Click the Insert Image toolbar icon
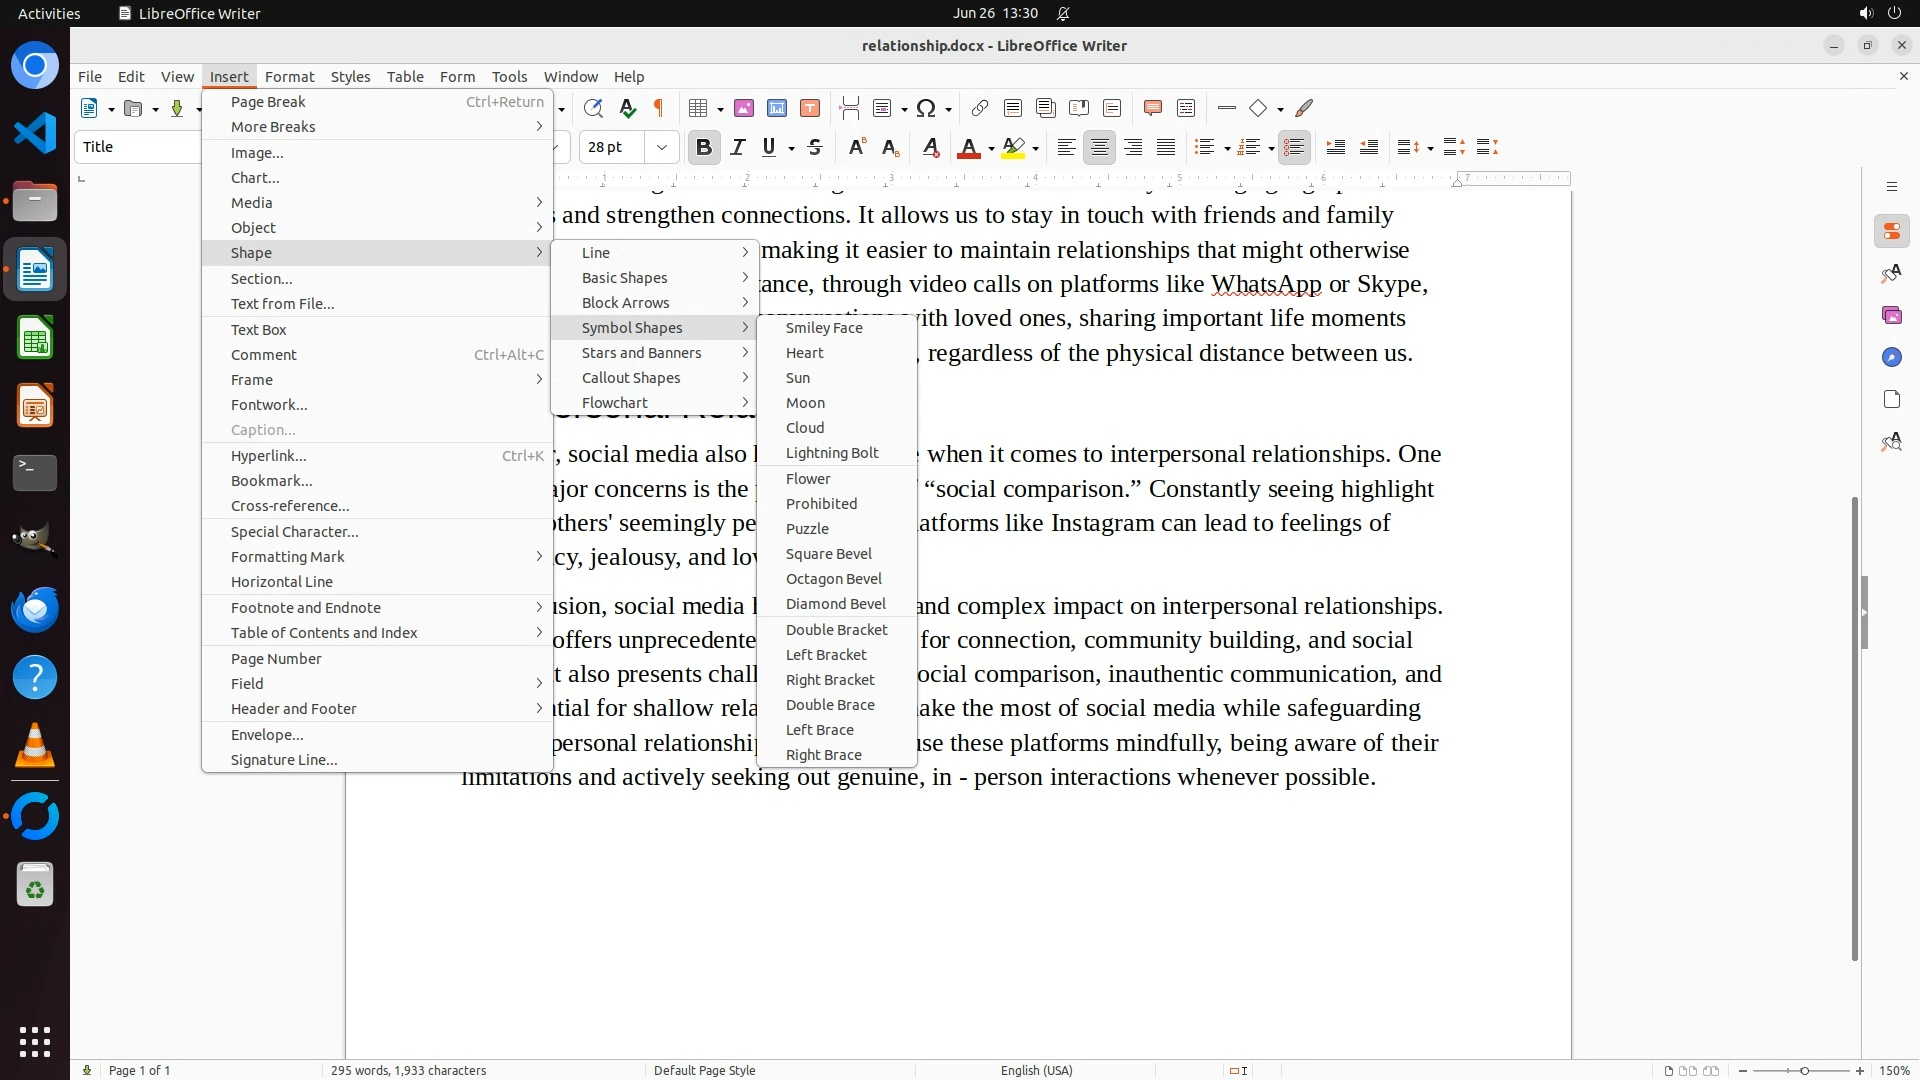The image size is (1920, 1080). (743, 108)
